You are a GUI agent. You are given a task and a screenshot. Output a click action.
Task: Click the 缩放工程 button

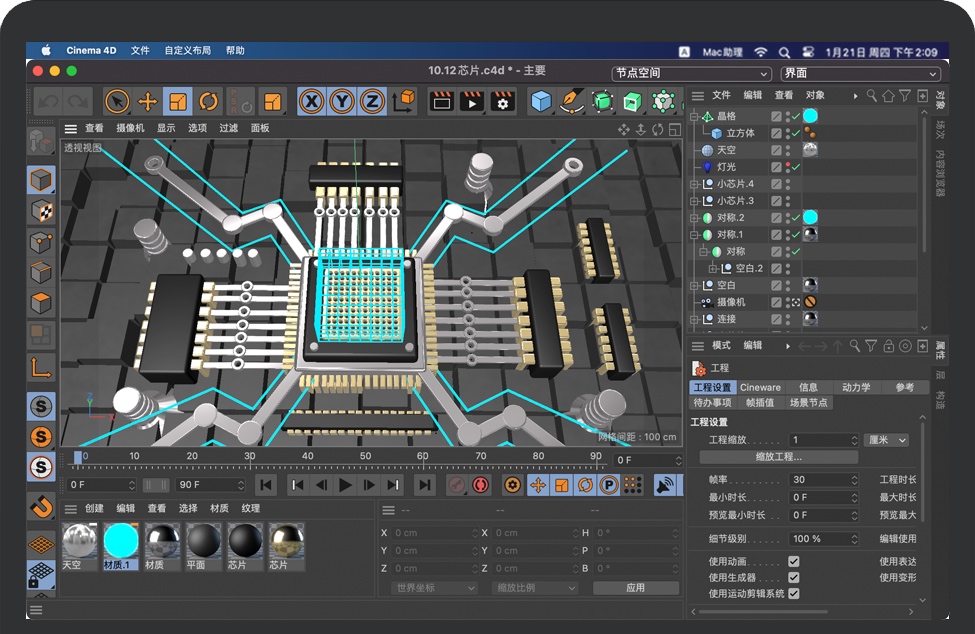click(778, 457)
